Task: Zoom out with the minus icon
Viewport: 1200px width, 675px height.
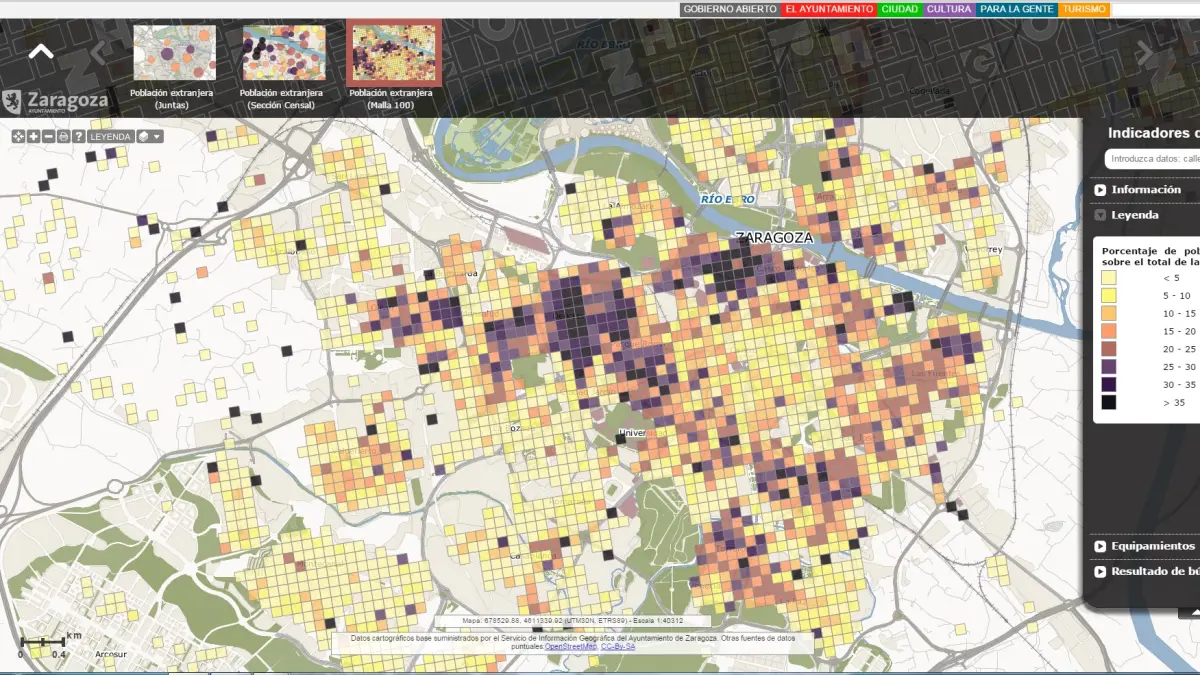Action: 48,136
